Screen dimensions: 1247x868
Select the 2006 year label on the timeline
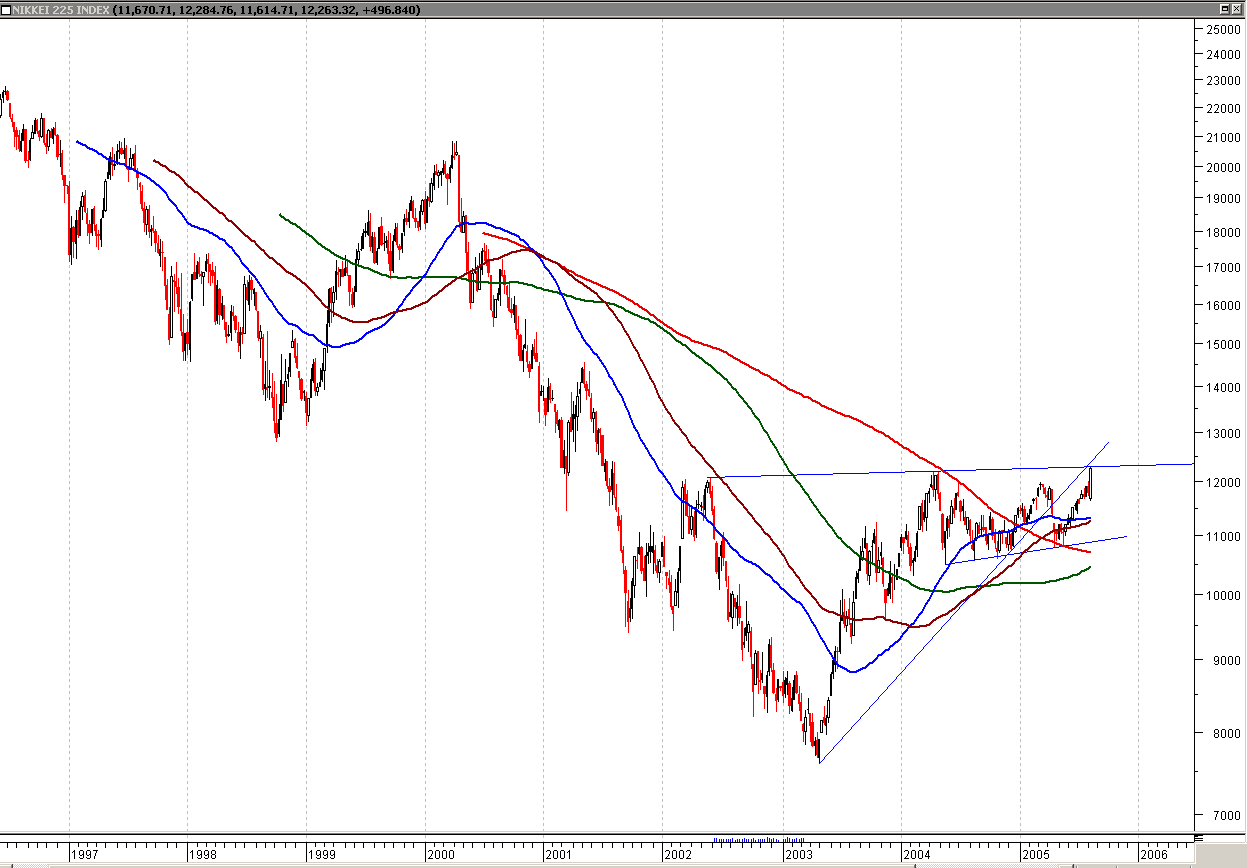1156,855
